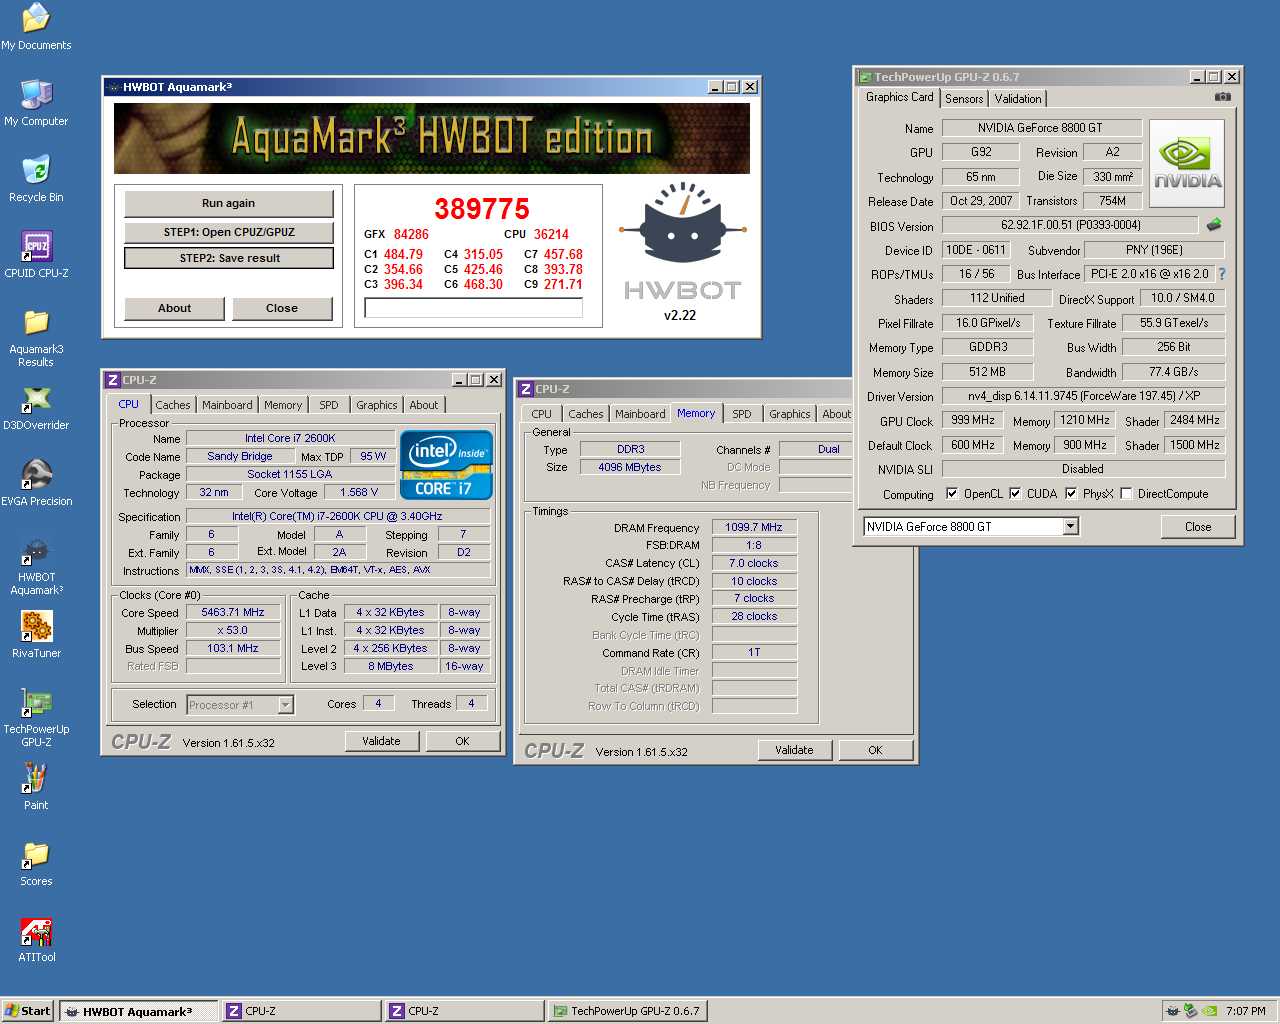Click Close button in Aquamark window
Image resolution: width=1280 pixels, height=1024 pixels.
[x=282, y=308]
